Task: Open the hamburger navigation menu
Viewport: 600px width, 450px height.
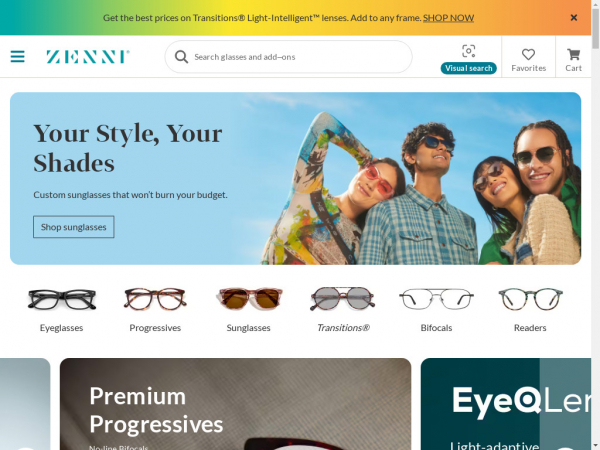Action: pyautogui.click(x=18, y=57)
